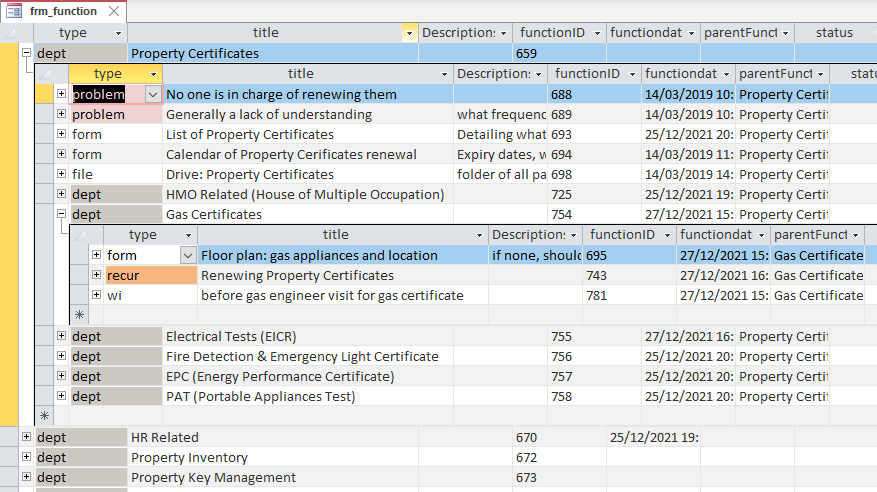Click select-all corner of main datasheet
Viewport: 877px width, 492px height.
(x=10, y=33)
